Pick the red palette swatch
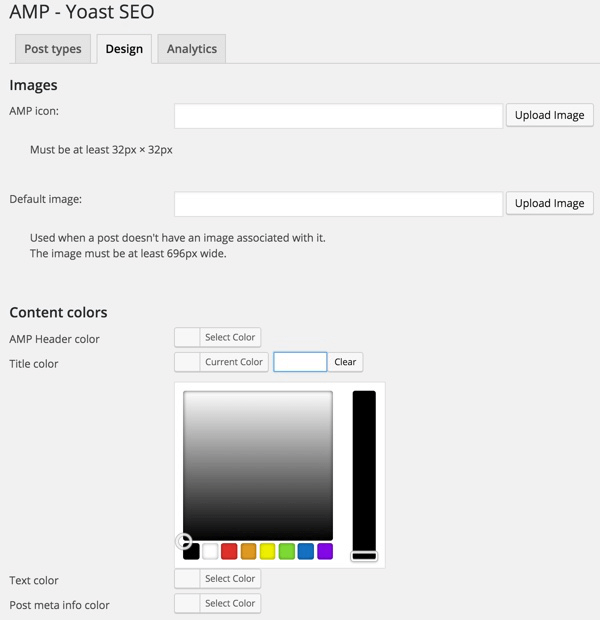 [x=229, y=551]
